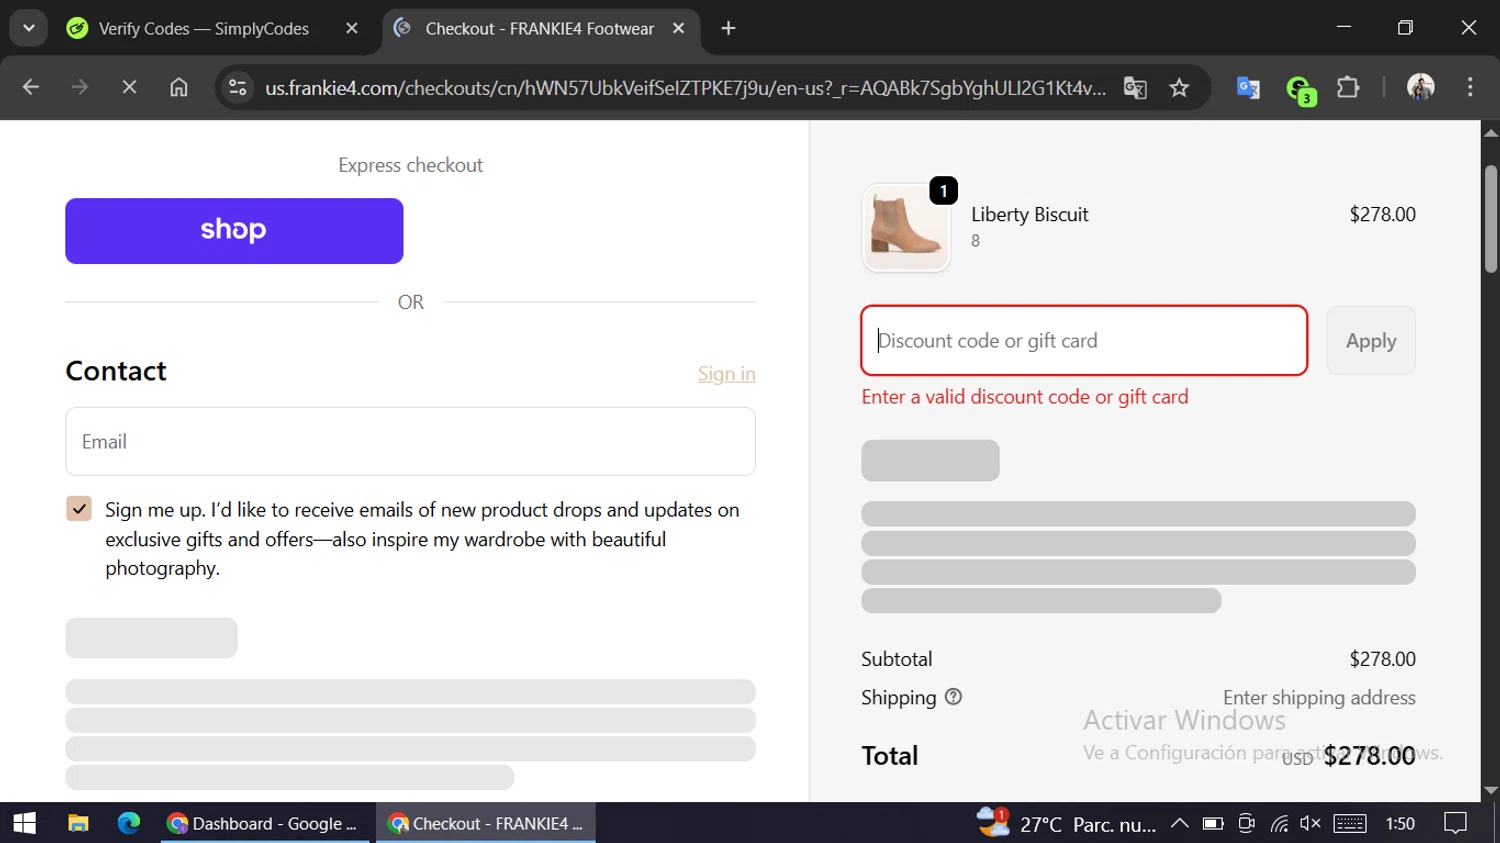
Task: Open Chrome three-dot menu
Action: (1470, 88)
